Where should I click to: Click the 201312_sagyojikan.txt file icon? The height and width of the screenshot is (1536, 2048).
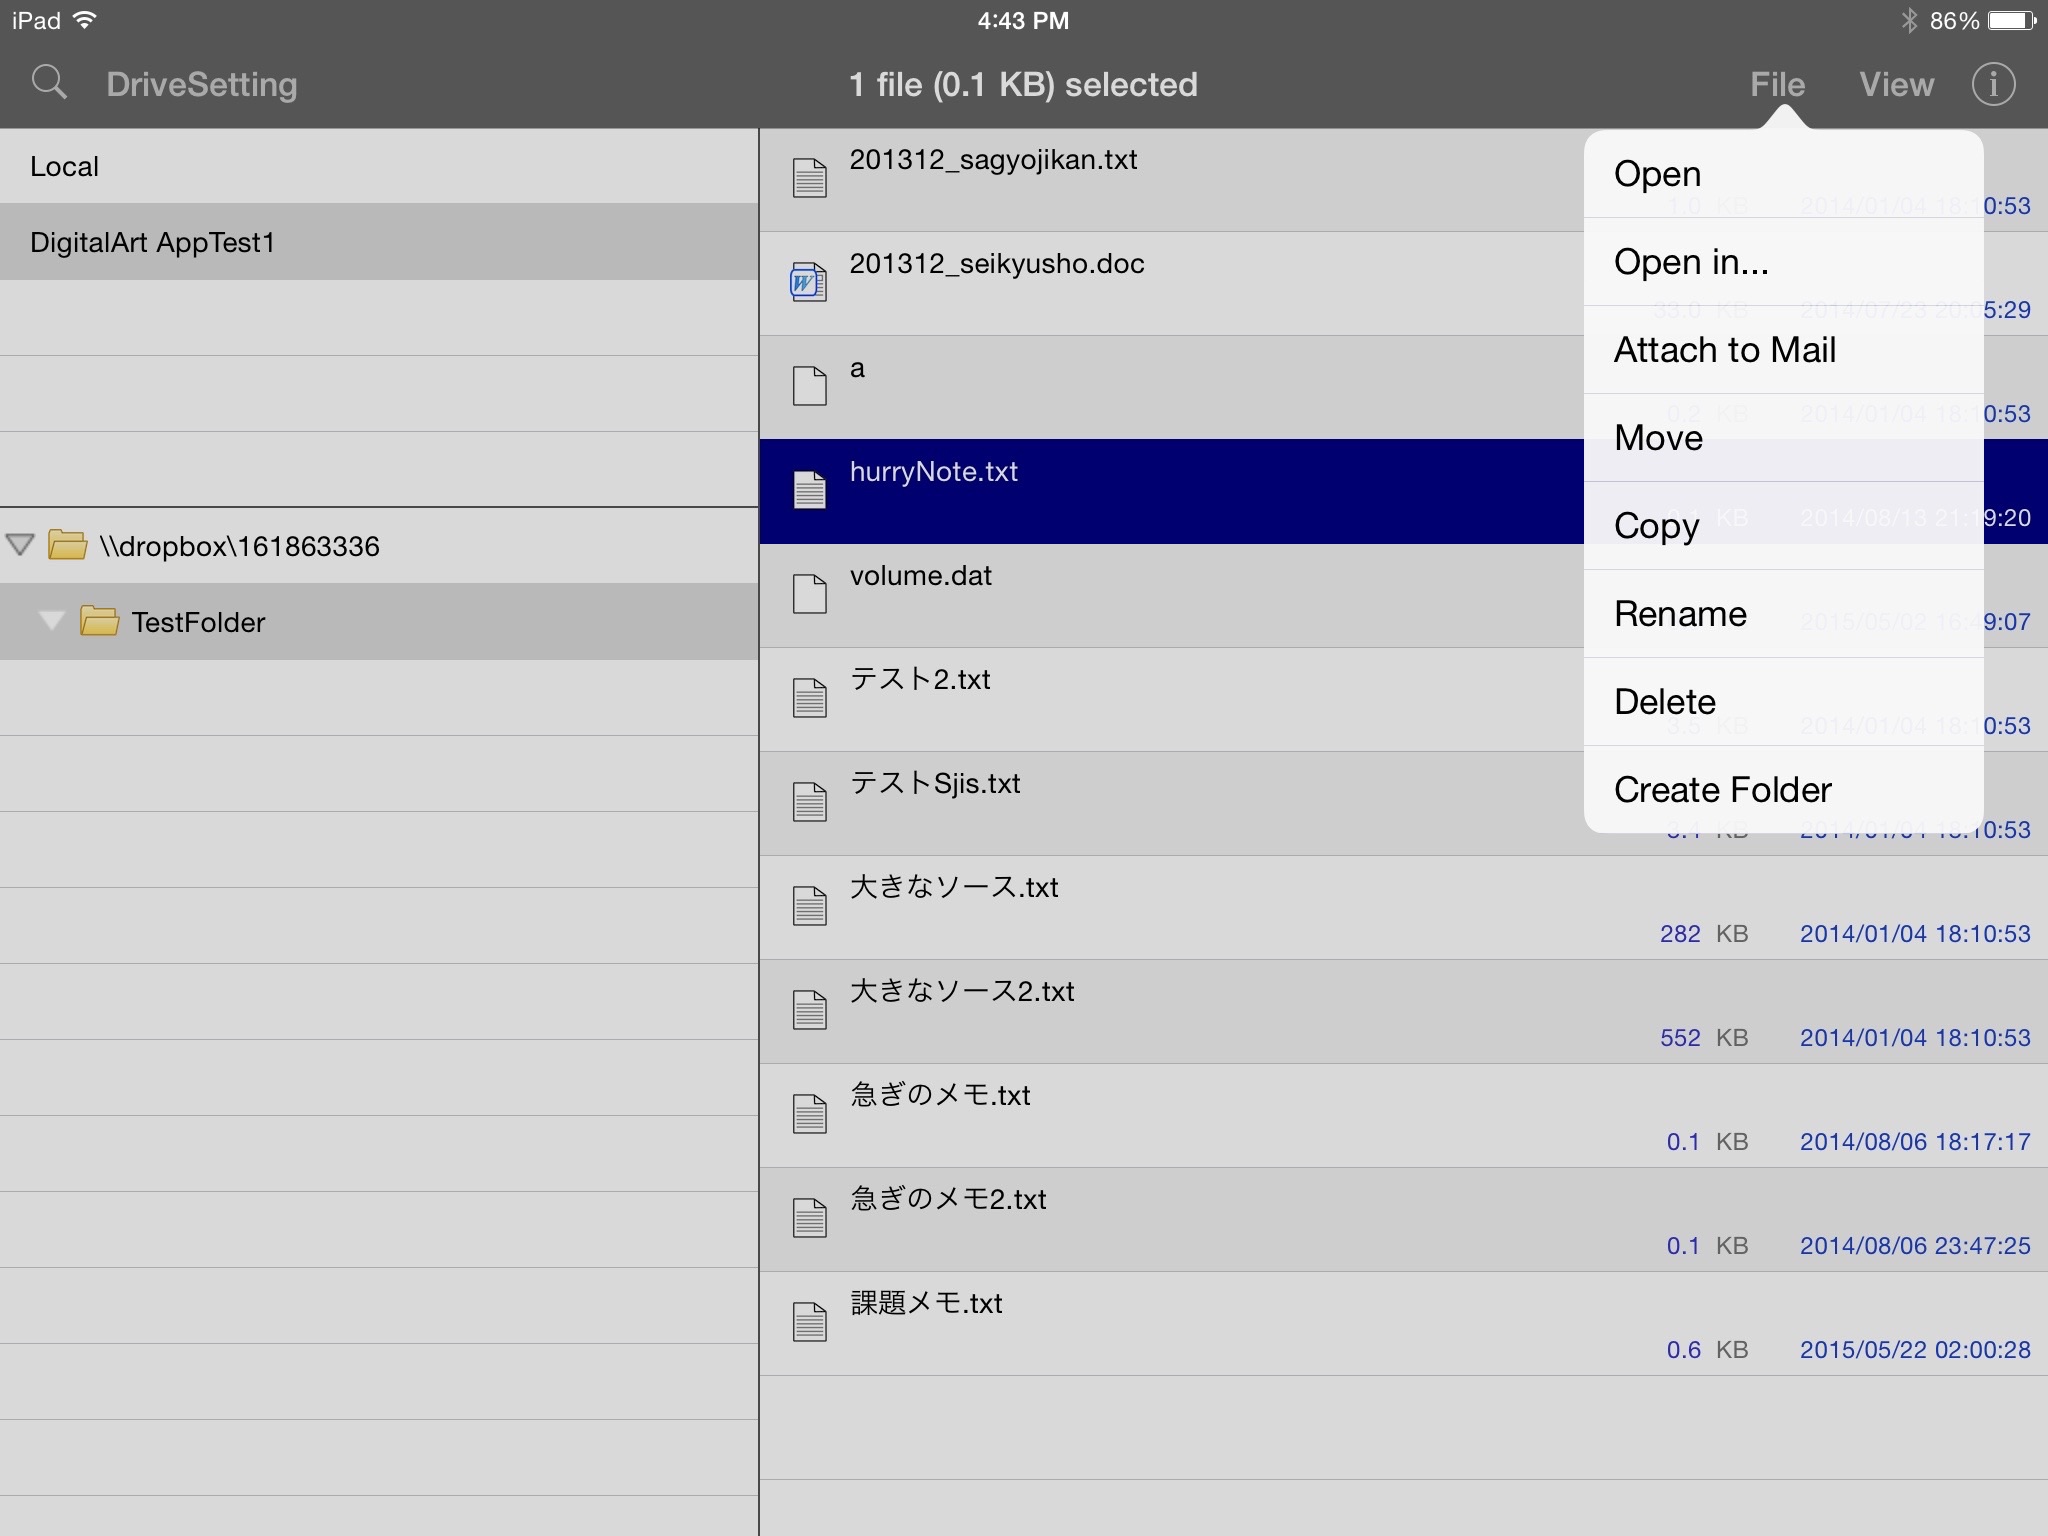click(809, 178)
